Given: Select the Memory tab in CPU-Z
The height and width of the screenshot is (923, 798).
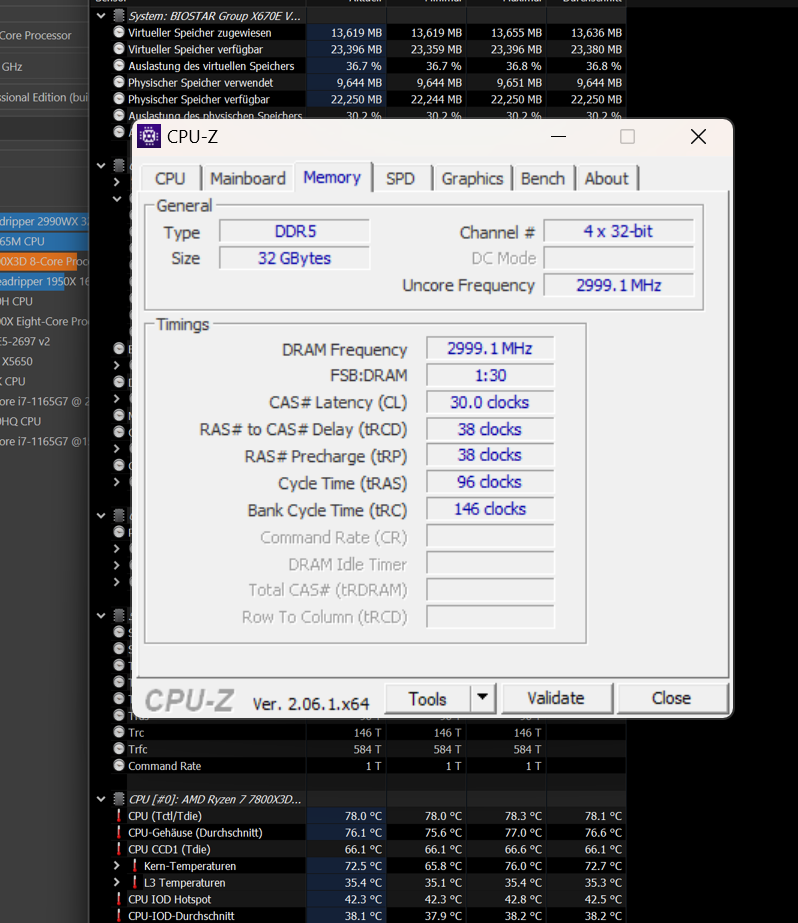Looking at the screenshot, I should (x=332, y=177).
